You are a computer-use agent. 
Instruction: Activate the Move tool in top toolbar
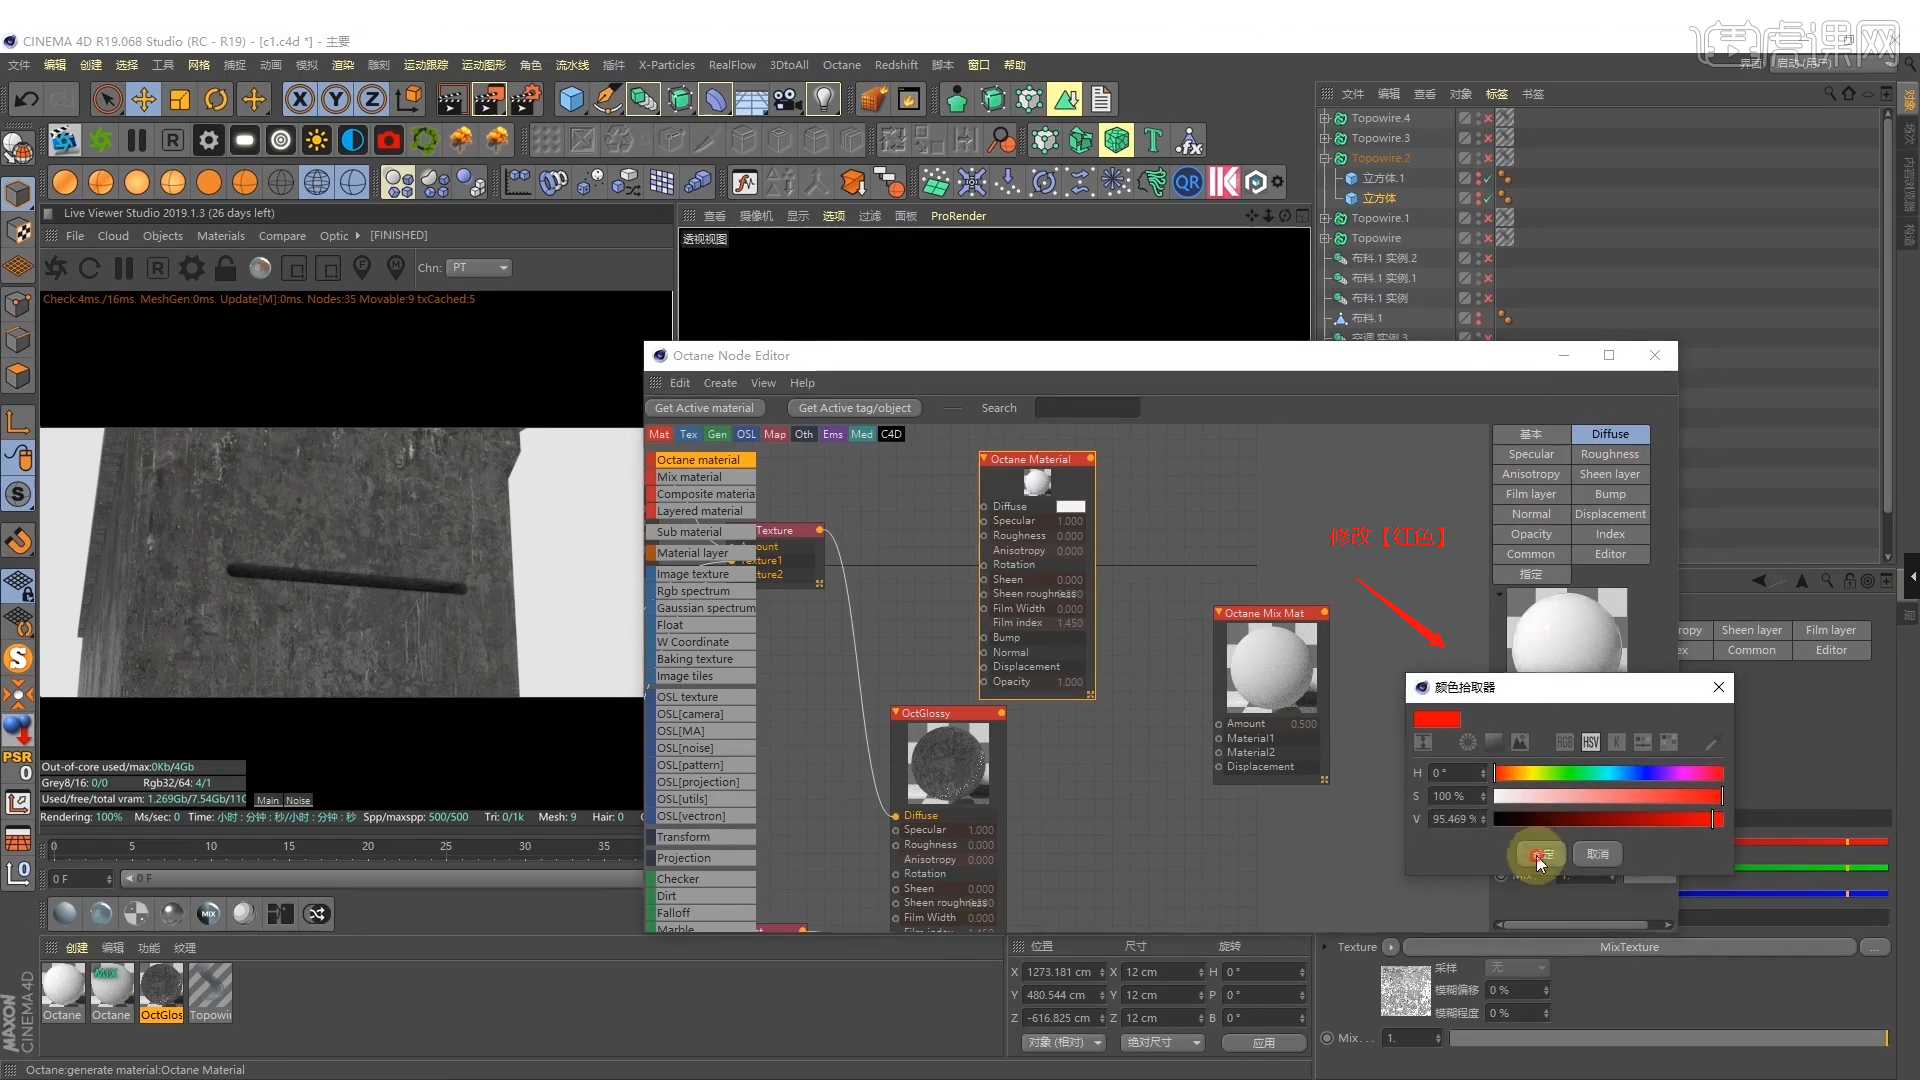coord(144,99)
